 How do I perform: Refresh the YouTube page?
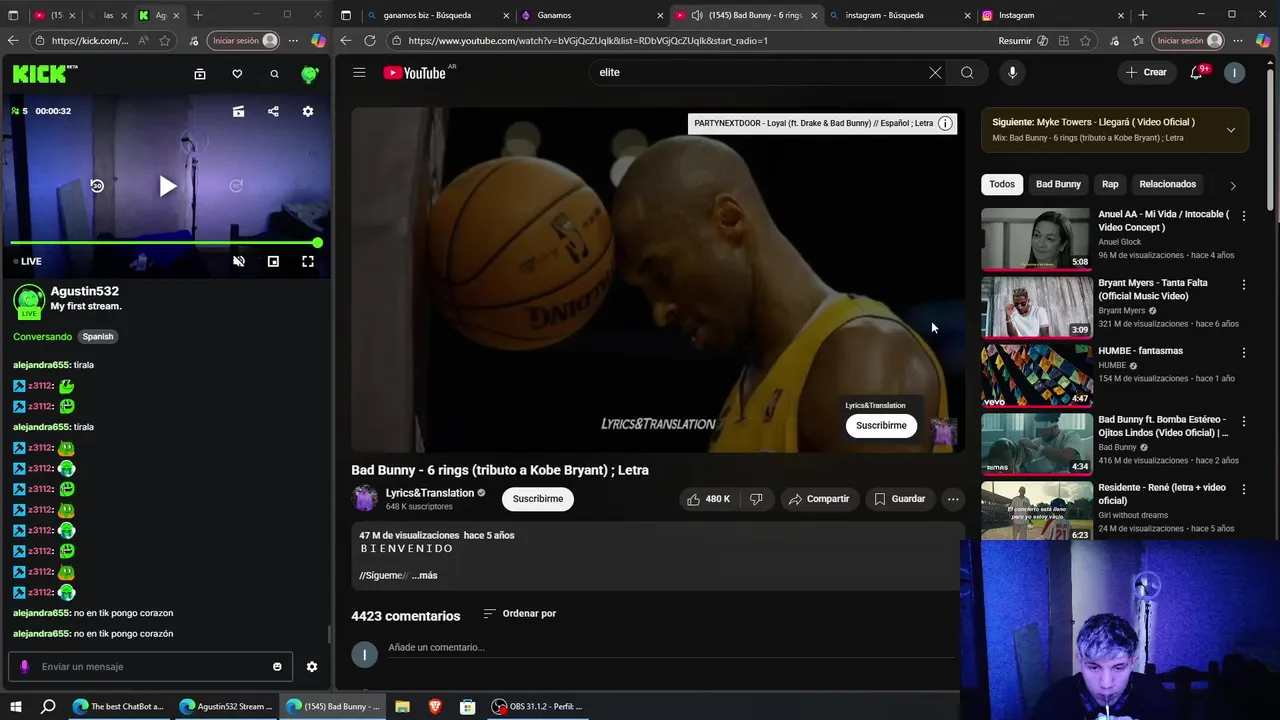[x=370, y=41]
